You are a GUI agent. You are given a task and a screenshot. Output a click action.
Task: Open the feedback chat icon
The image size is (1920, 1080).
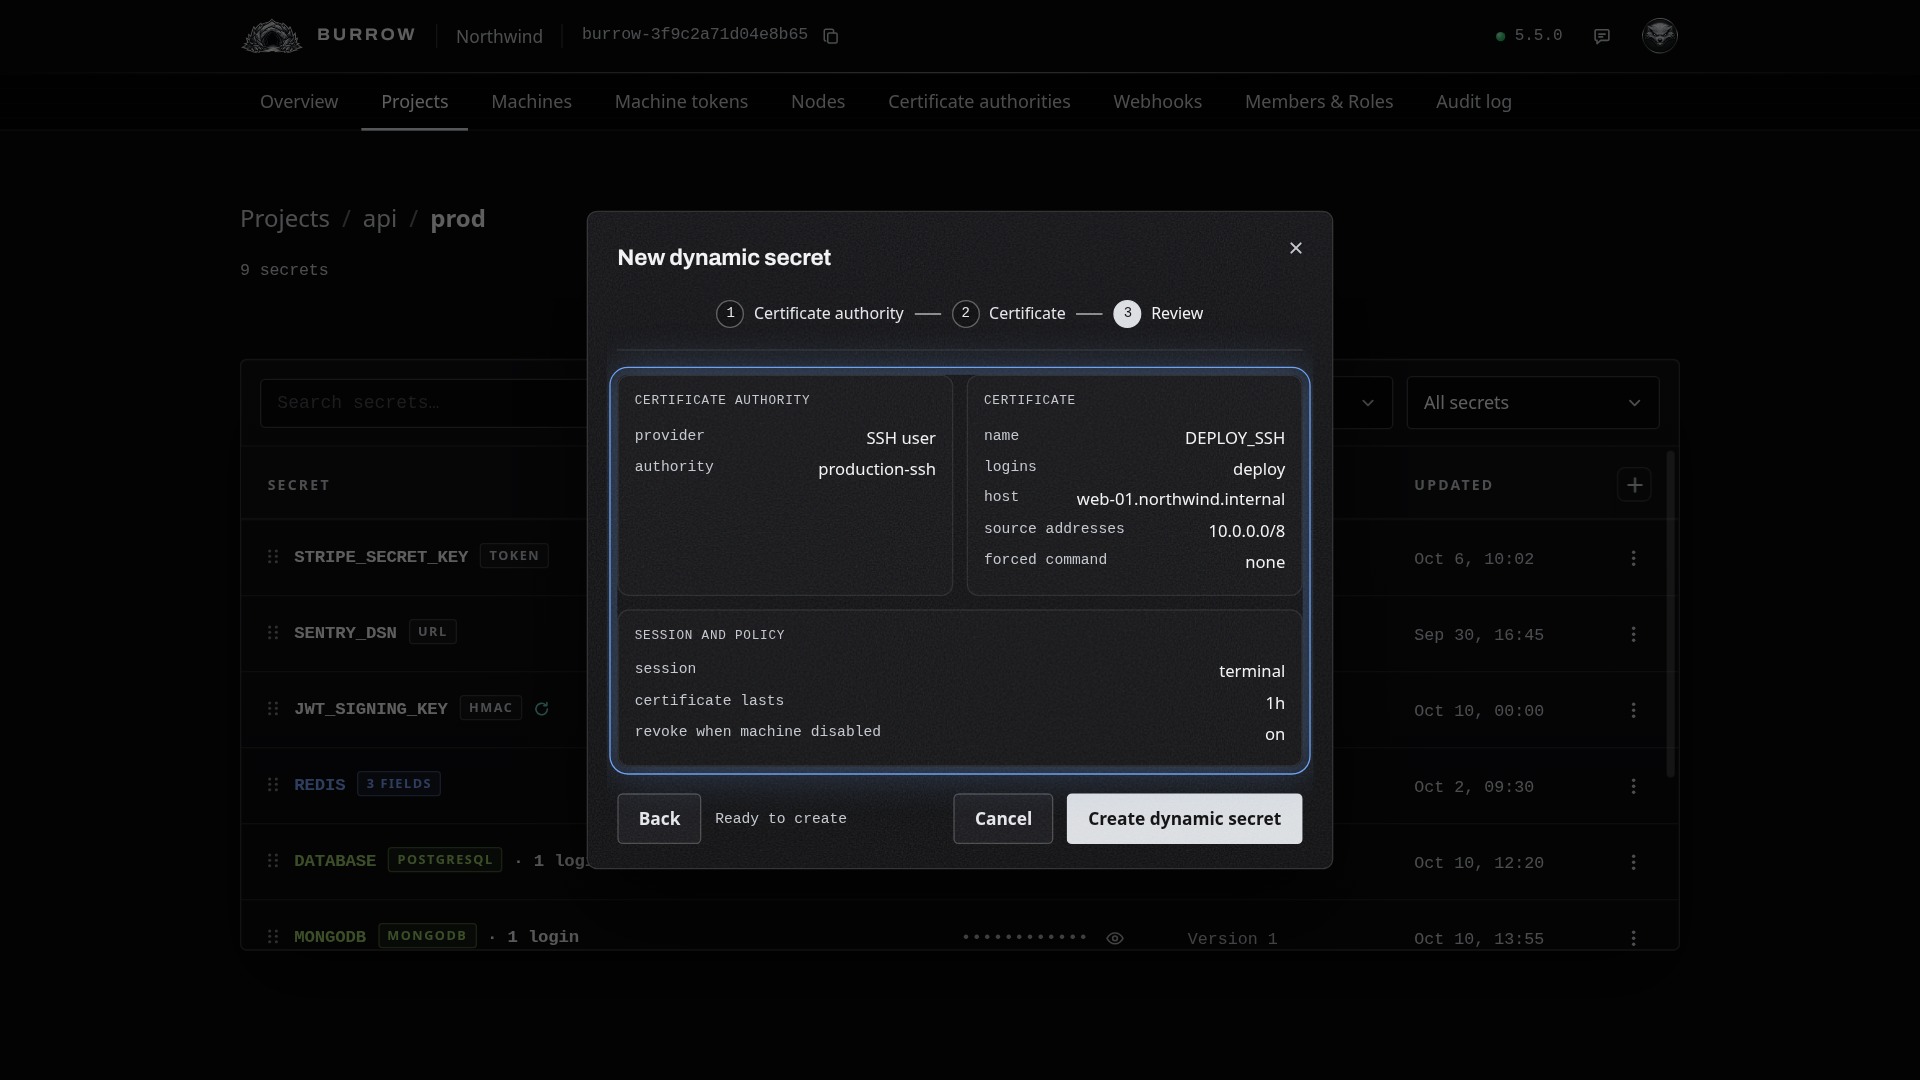[x=1602, y=36]
